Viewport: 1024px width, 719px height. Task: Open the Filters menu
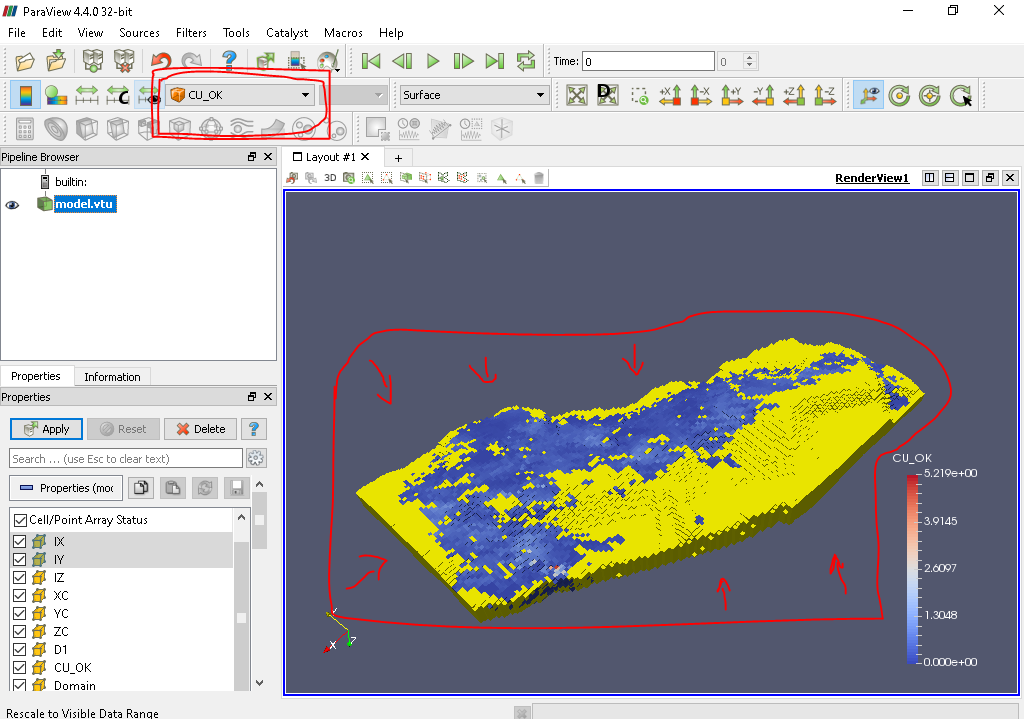pos(191,33)
